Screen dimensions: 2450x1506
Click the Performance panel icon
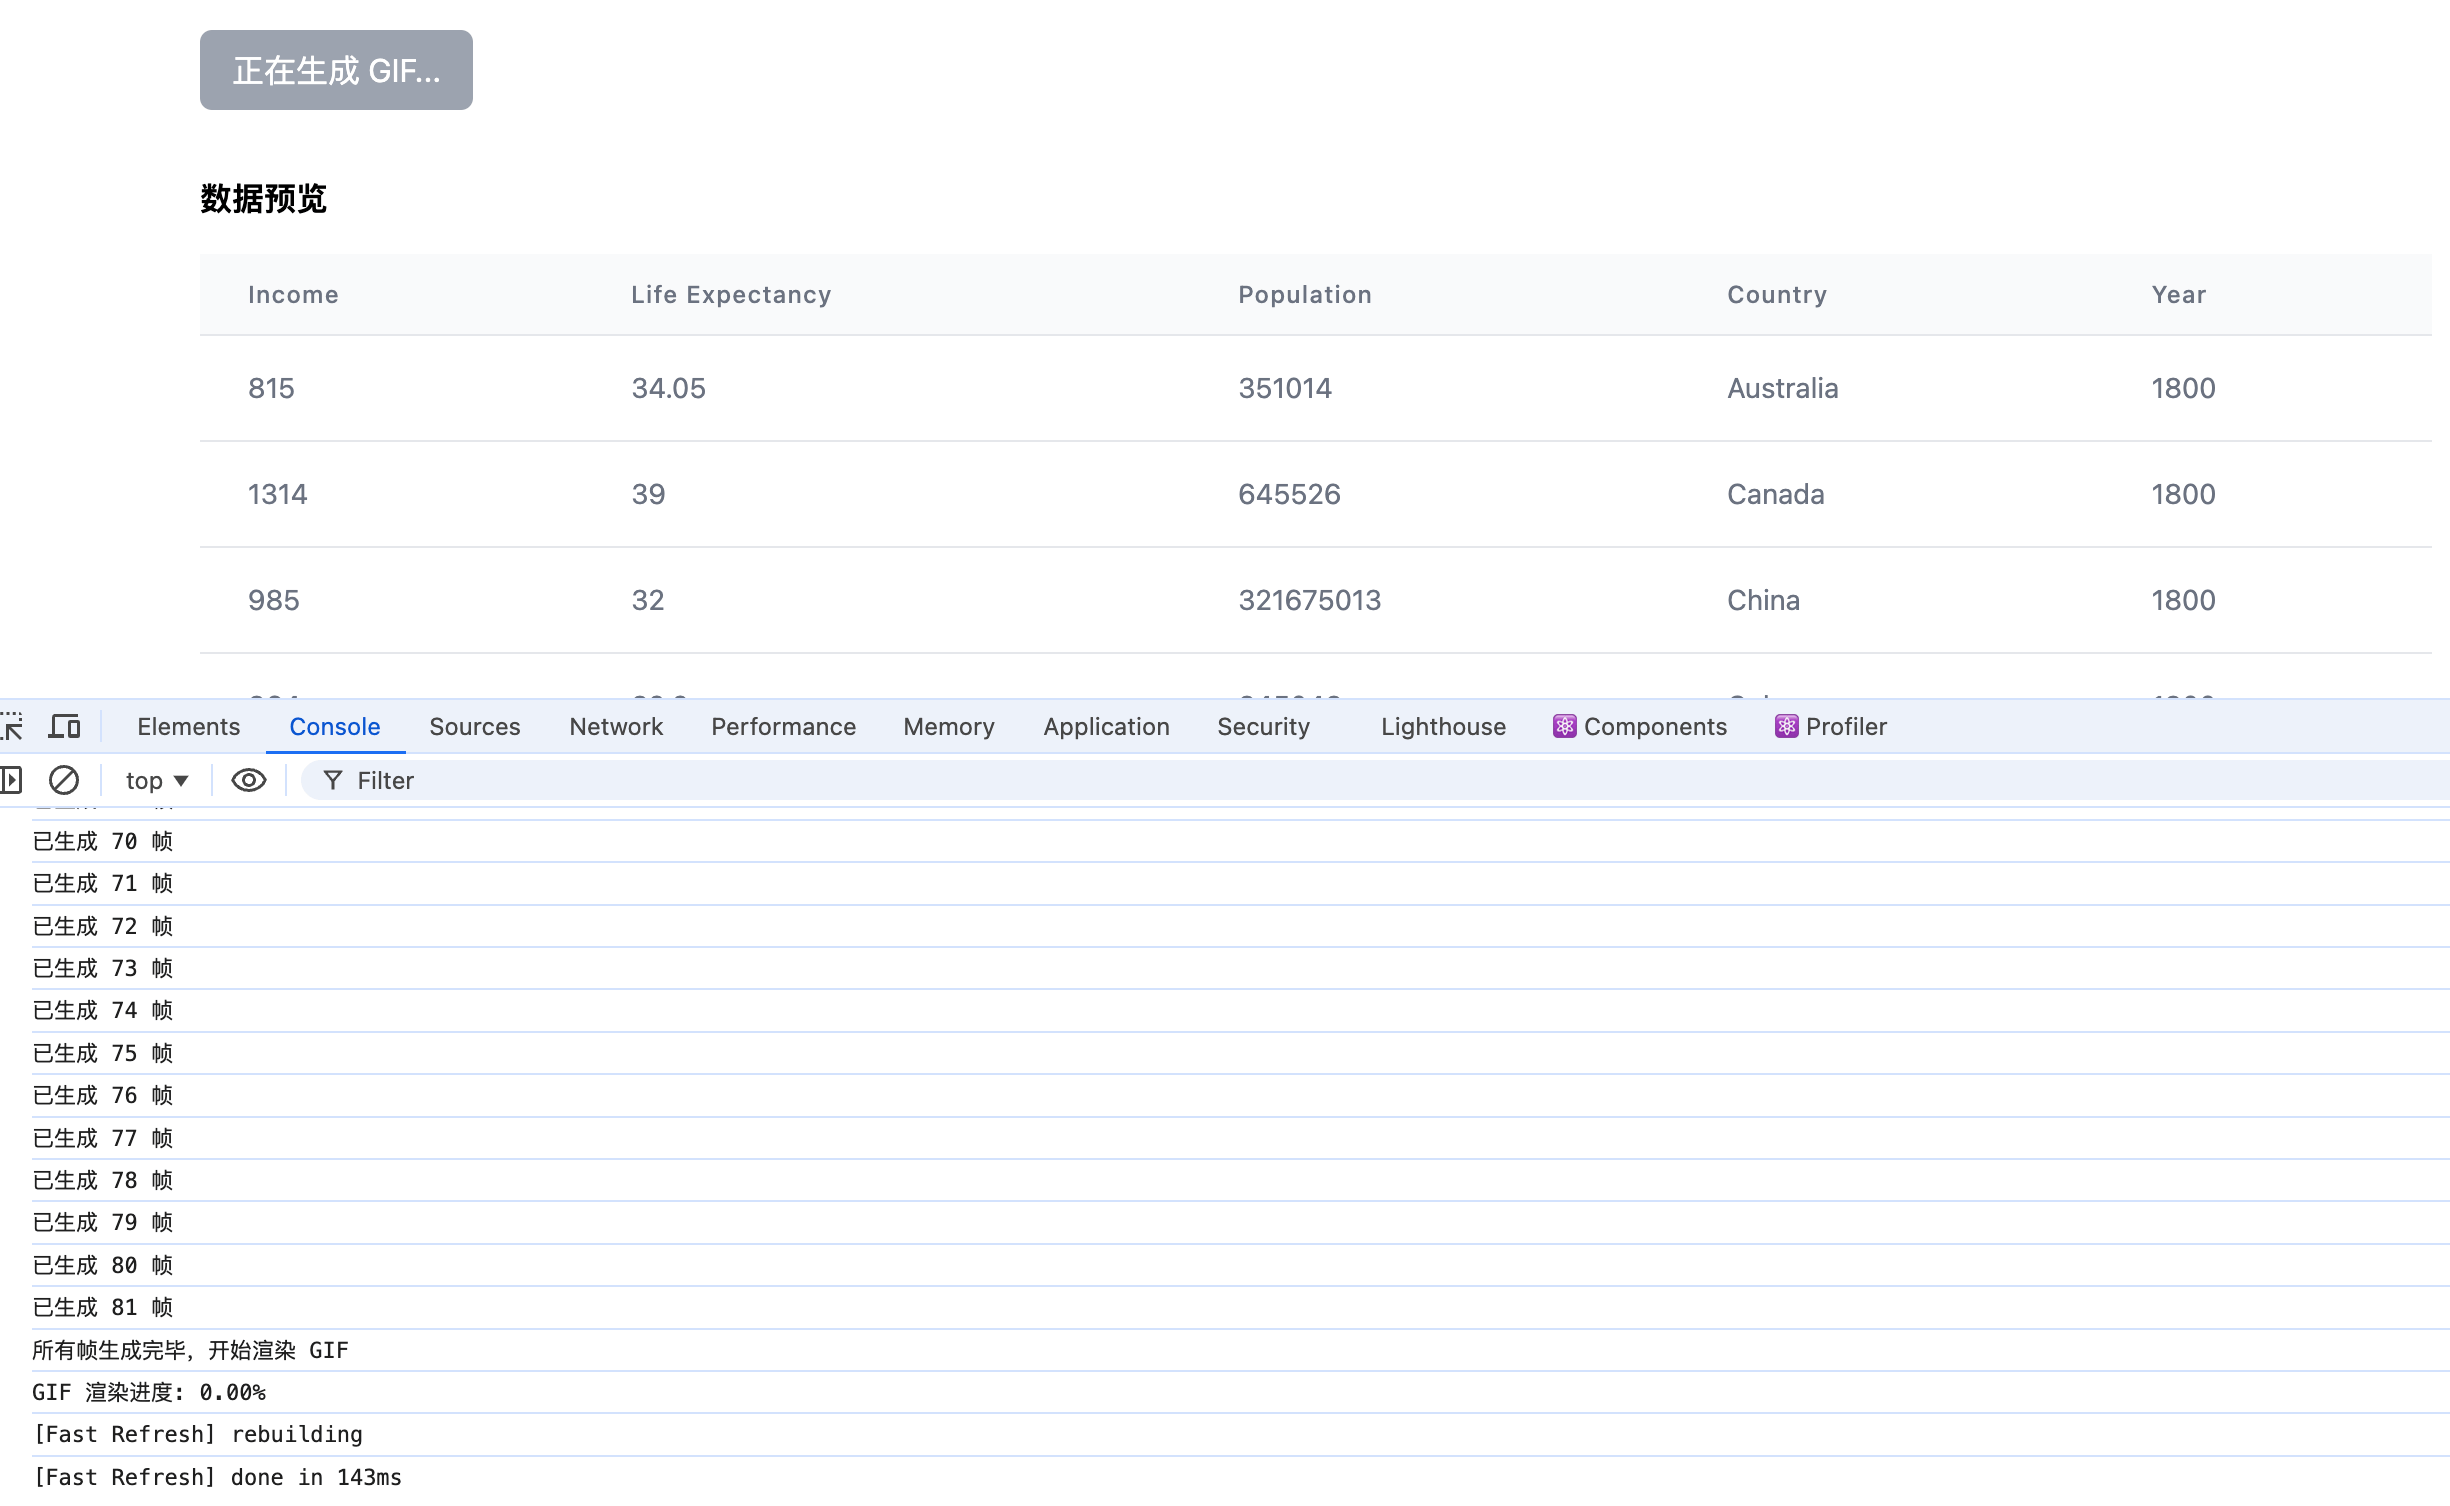[x=784, y=726]
